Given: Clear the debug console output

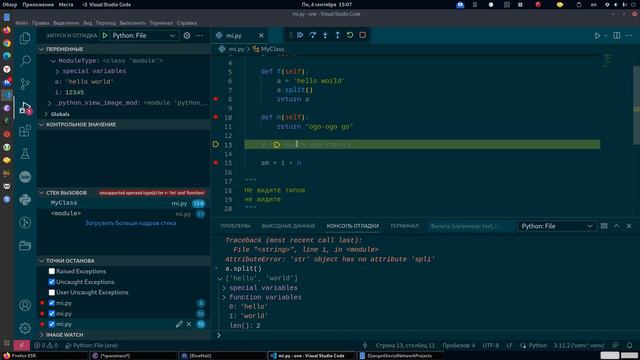Looking at the screenshot, I should 604,226.
